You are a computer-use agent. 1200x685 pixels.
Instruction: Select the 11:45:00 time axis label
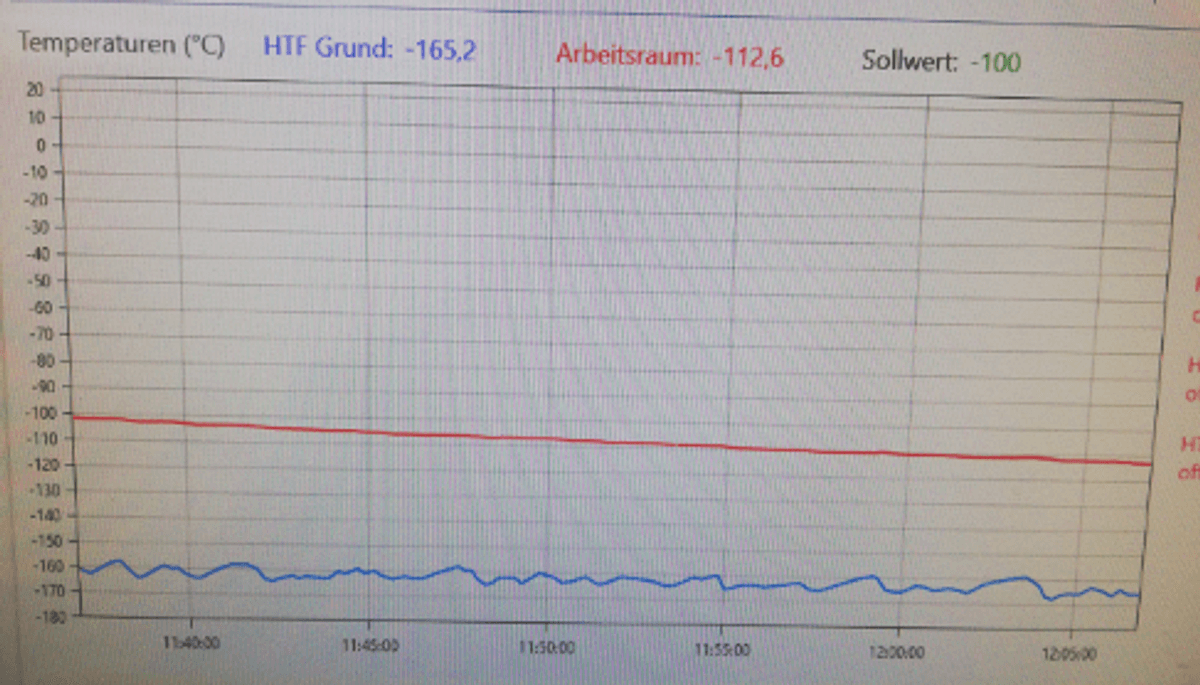click(370, 646)
